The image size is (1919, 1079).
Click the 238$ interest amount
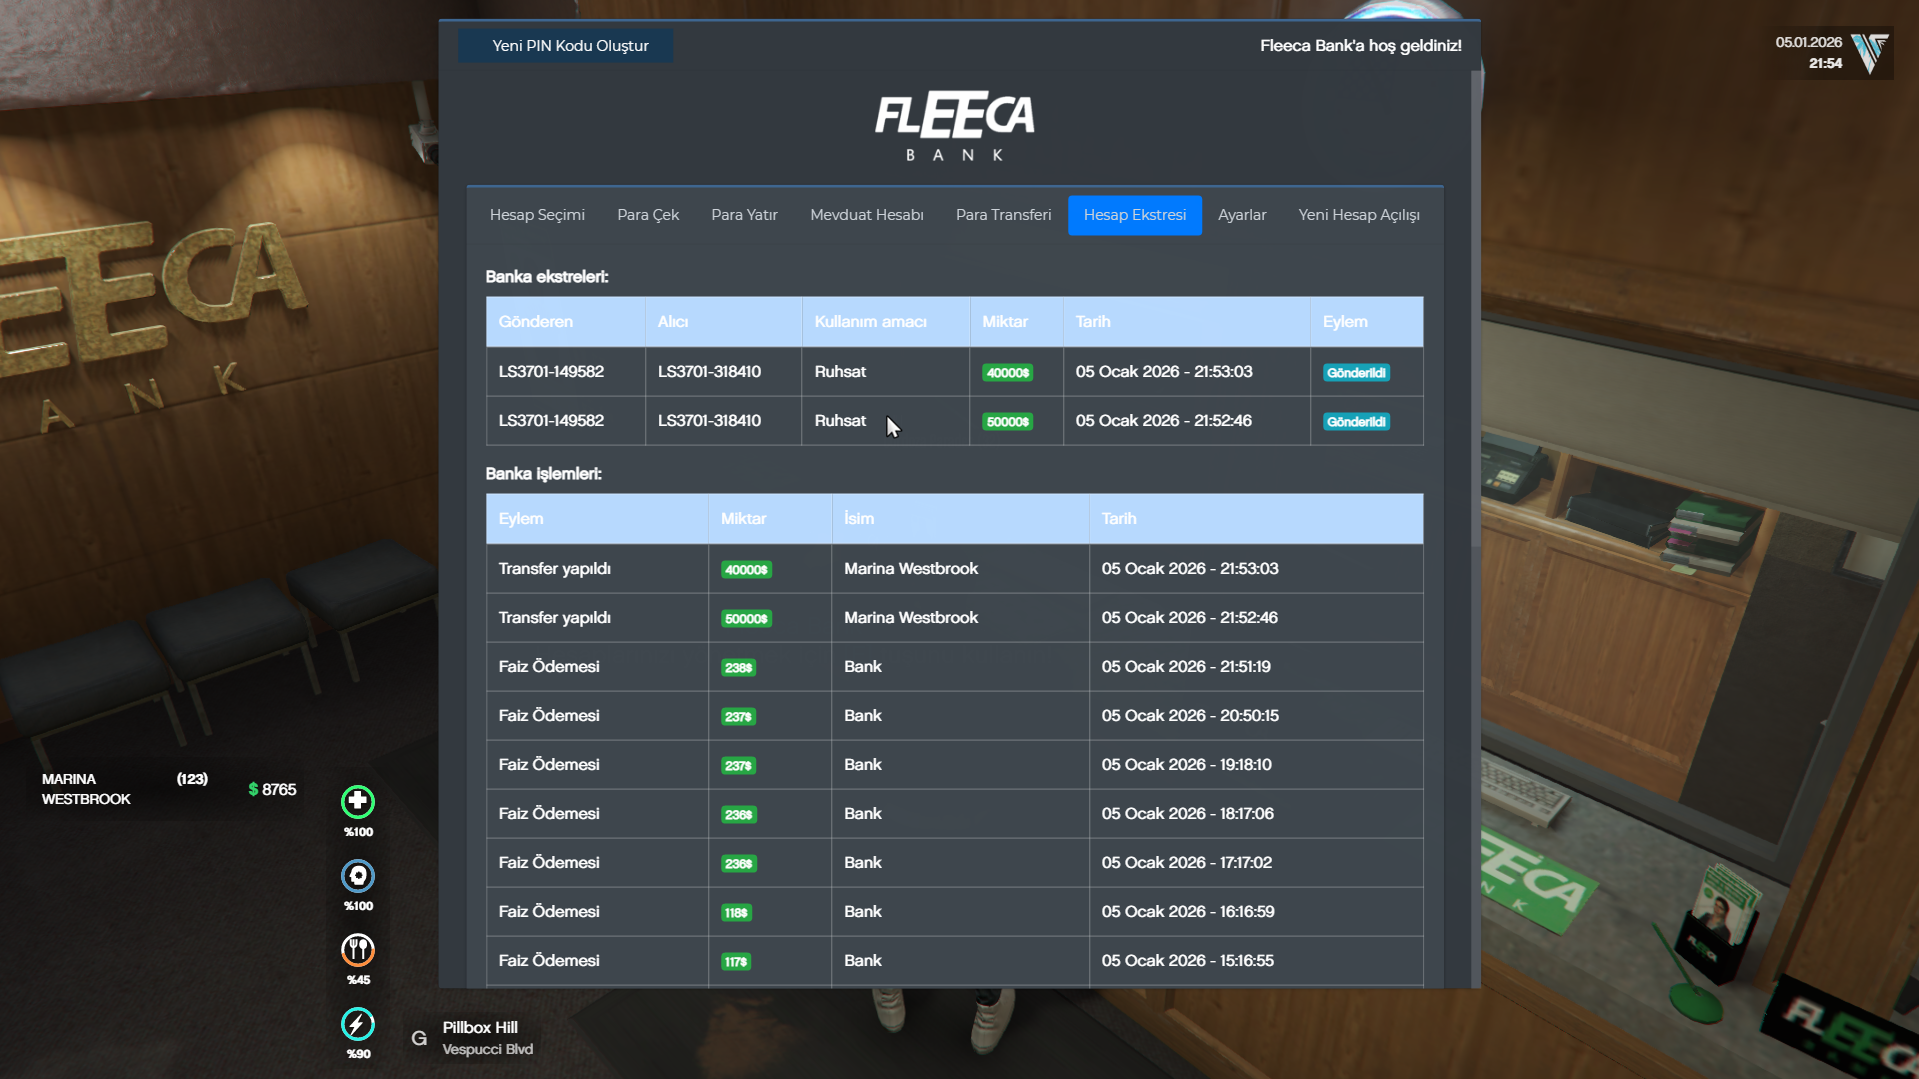pyautogui.click(x=738, y=667)
